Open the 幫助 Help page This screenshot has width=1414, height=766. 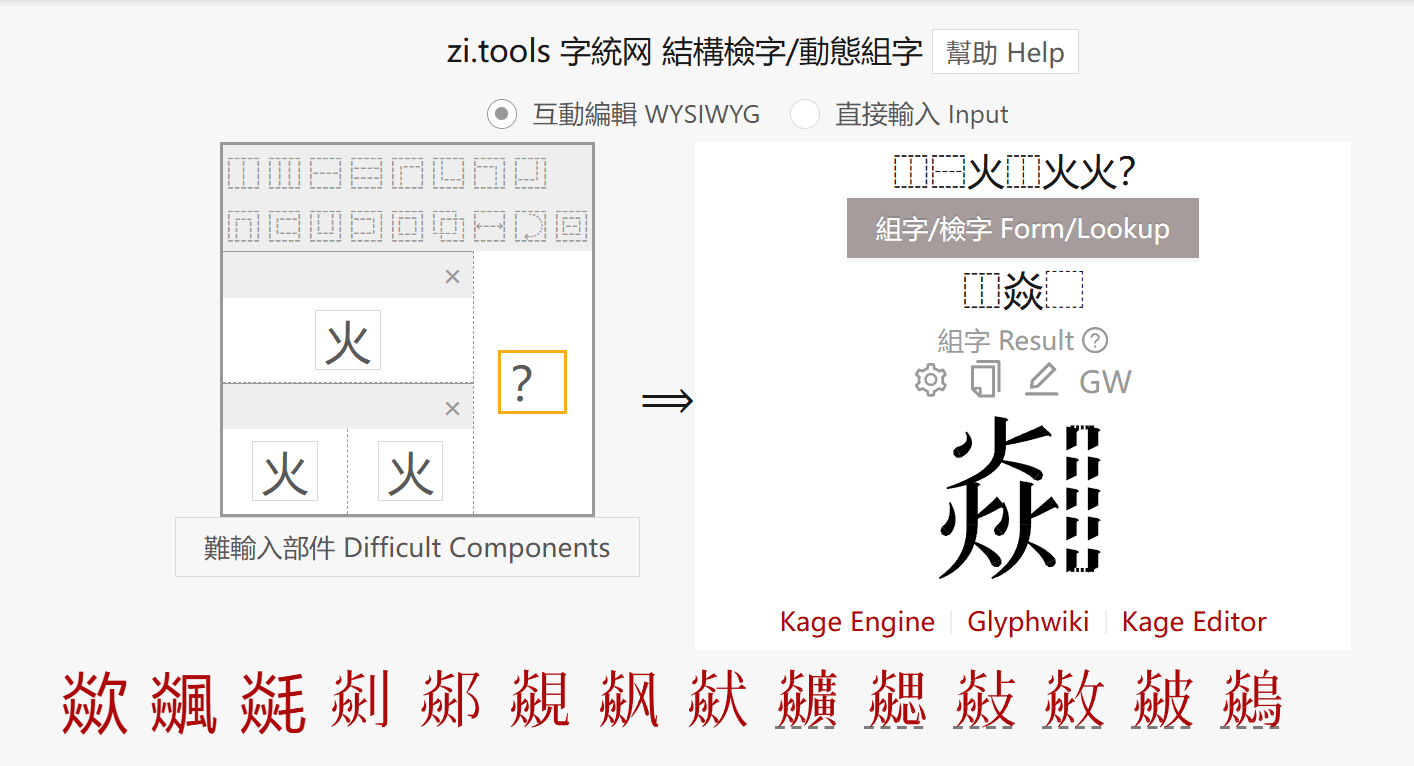coord(1004,51)
